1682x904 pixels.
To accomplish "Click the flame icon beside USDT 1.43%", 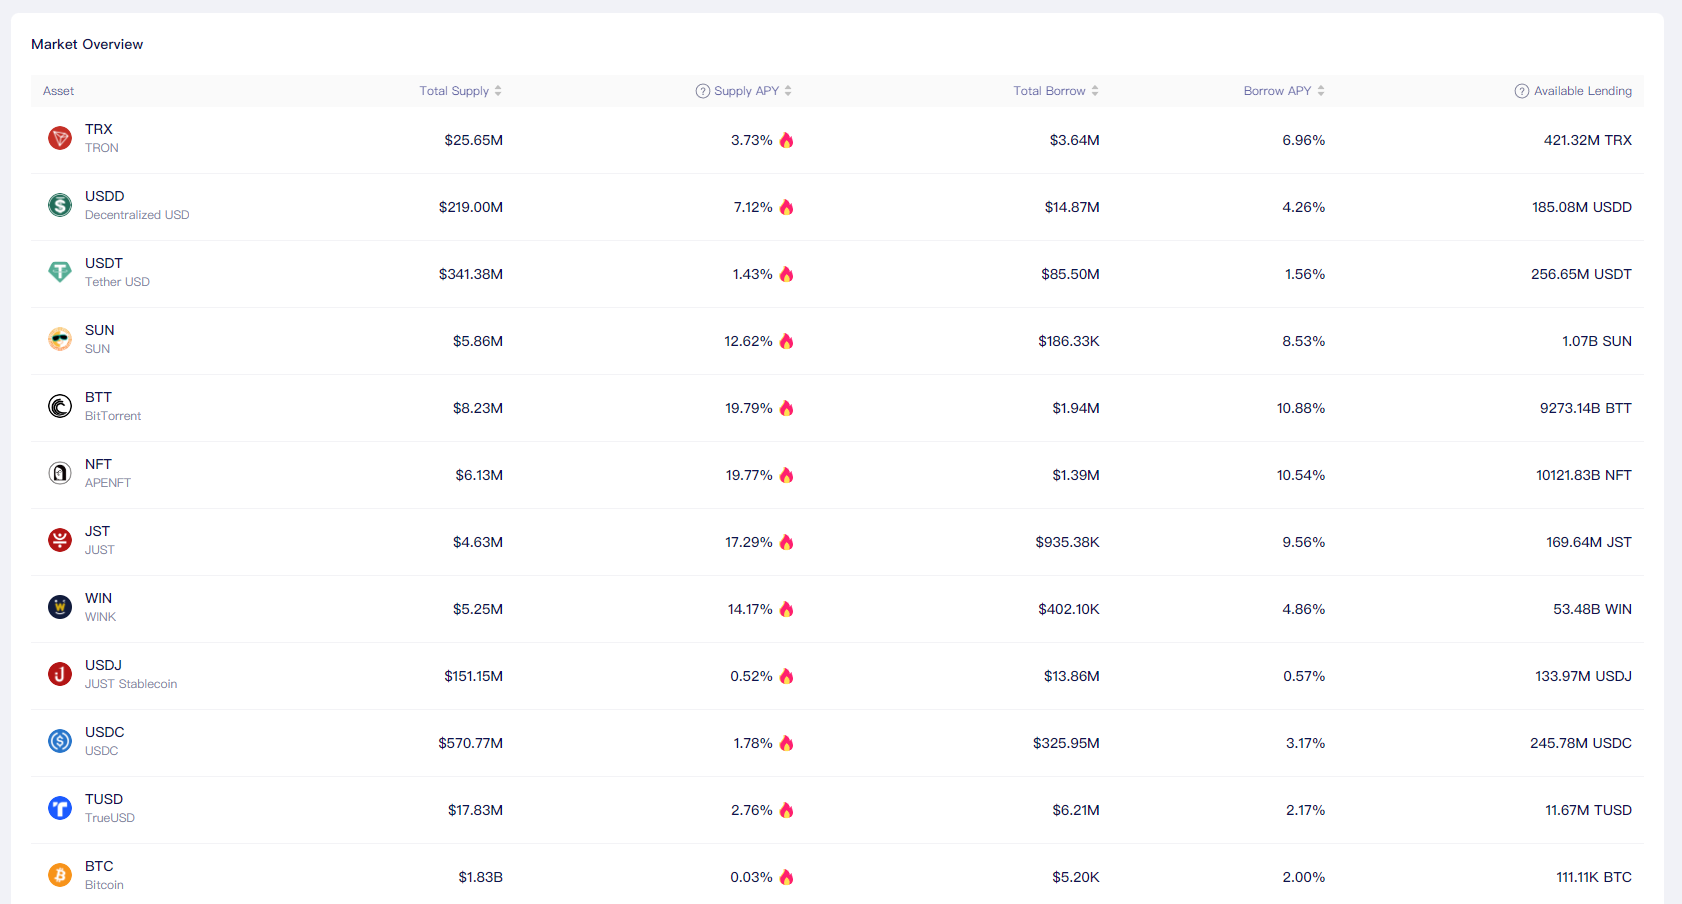I will pos(787,274).
